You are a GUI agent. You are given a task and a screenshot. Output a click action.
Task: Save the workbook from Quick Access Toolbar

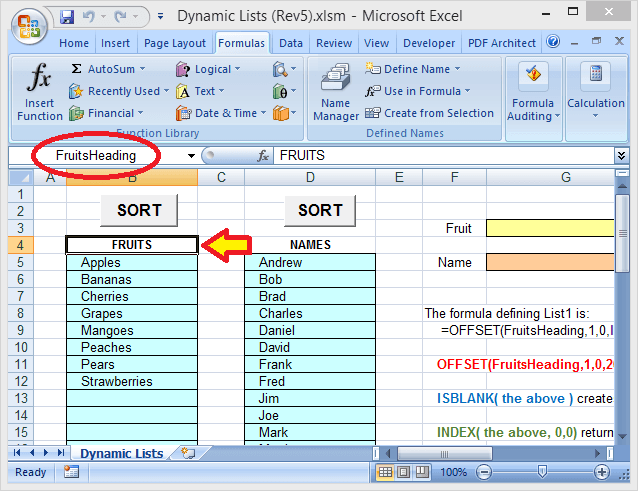click(x=67, y=17)
